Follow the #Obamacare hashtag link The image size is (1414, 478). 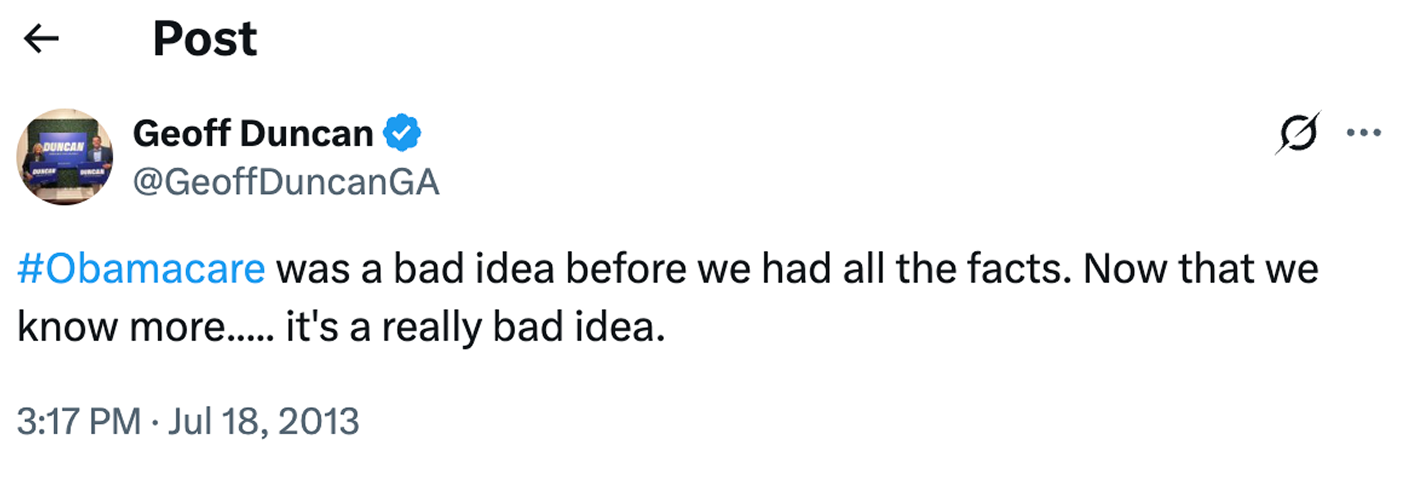pyautogui.click(x=141, y=270)
